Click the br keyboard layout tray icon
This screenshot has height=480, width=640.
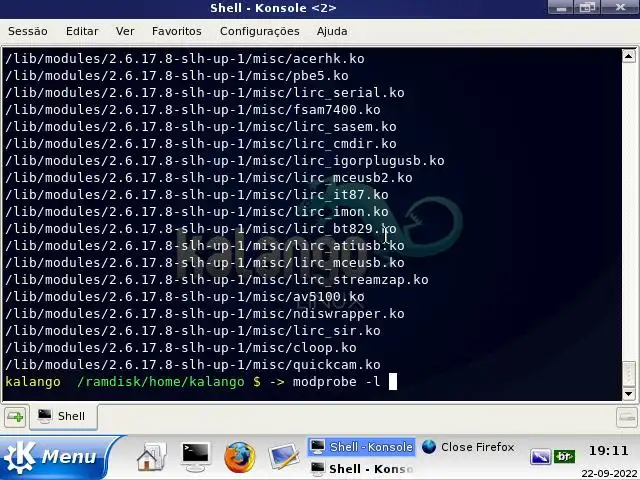(x=564, y=456)
